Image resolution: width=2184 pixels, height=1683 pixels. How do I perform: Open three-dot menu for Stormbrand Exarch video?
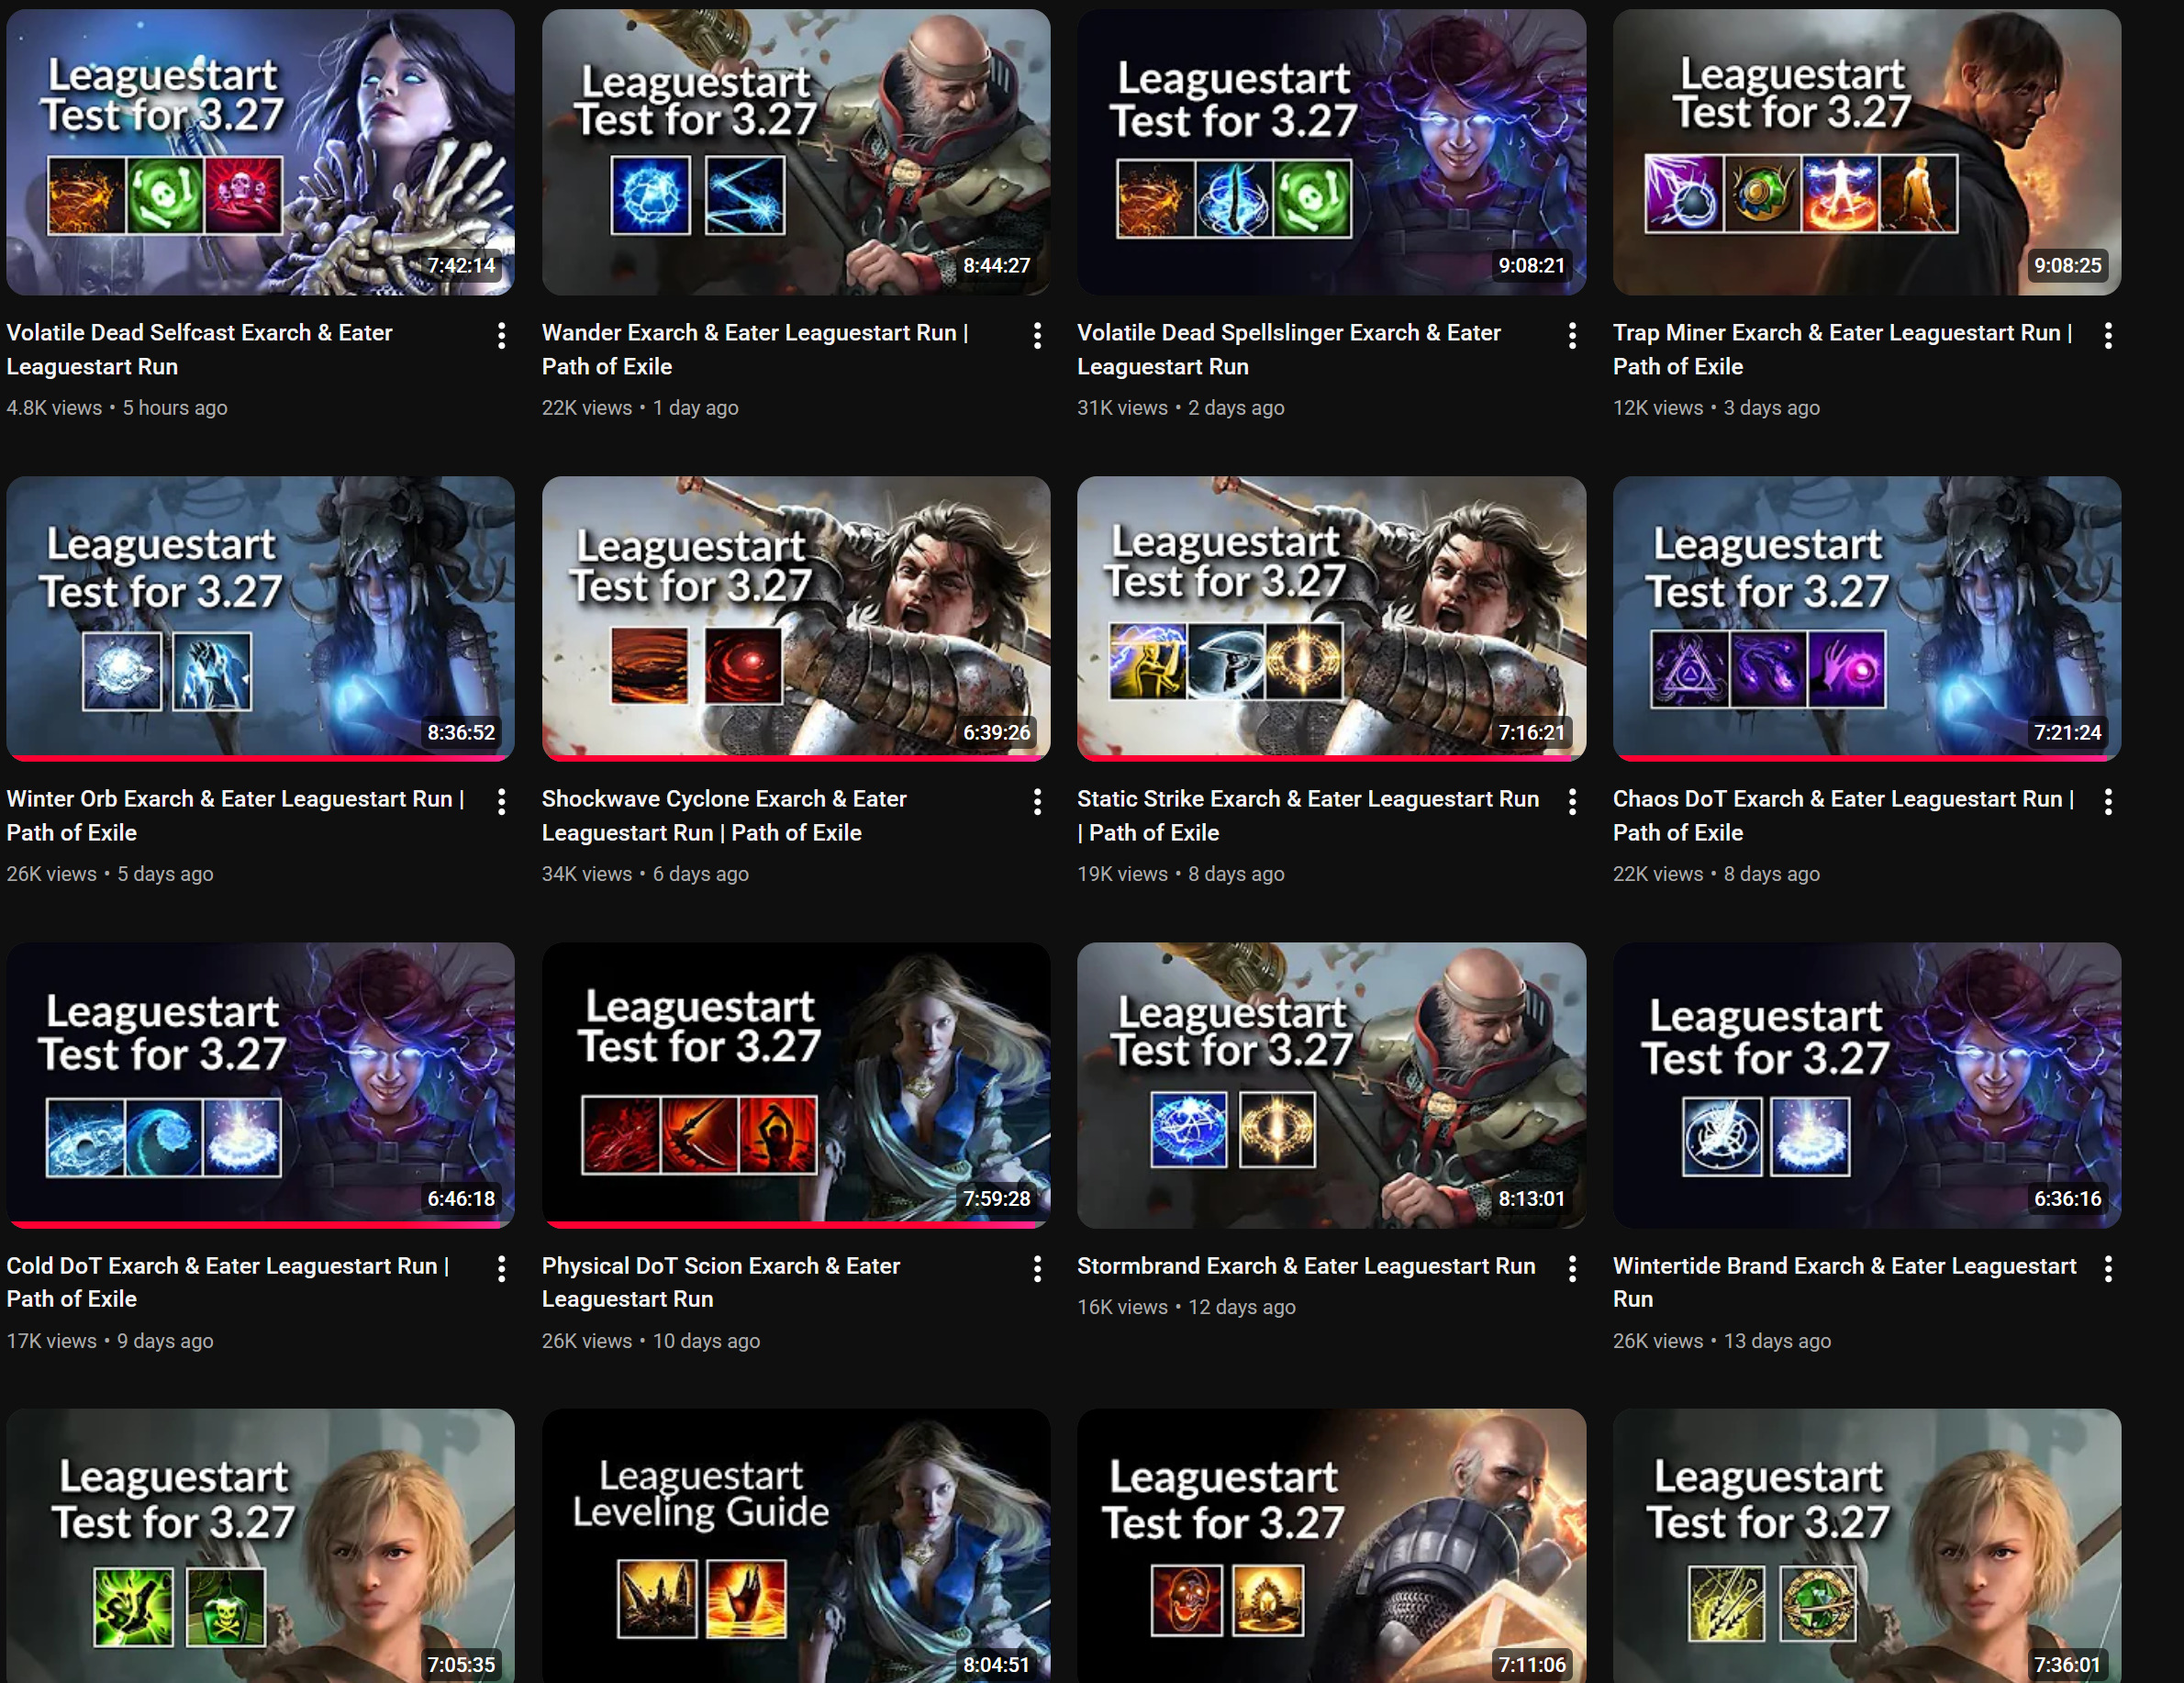click(1572, 1269)
